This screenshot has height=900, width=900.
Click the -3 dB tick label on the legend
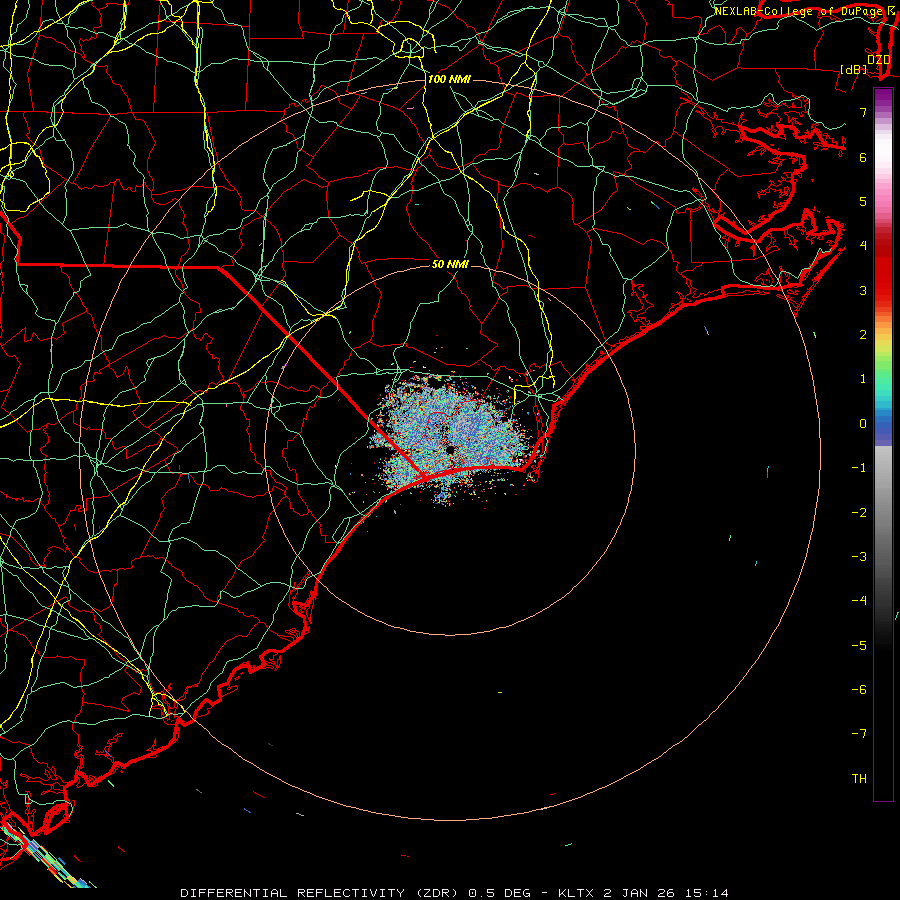pos(859,557)
